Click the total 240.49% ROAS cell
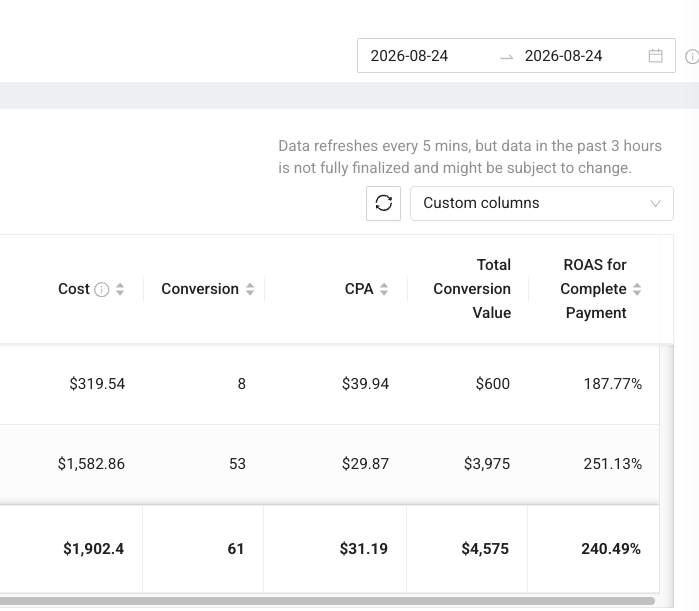This screenshot has height=611, width=699. 611,549
